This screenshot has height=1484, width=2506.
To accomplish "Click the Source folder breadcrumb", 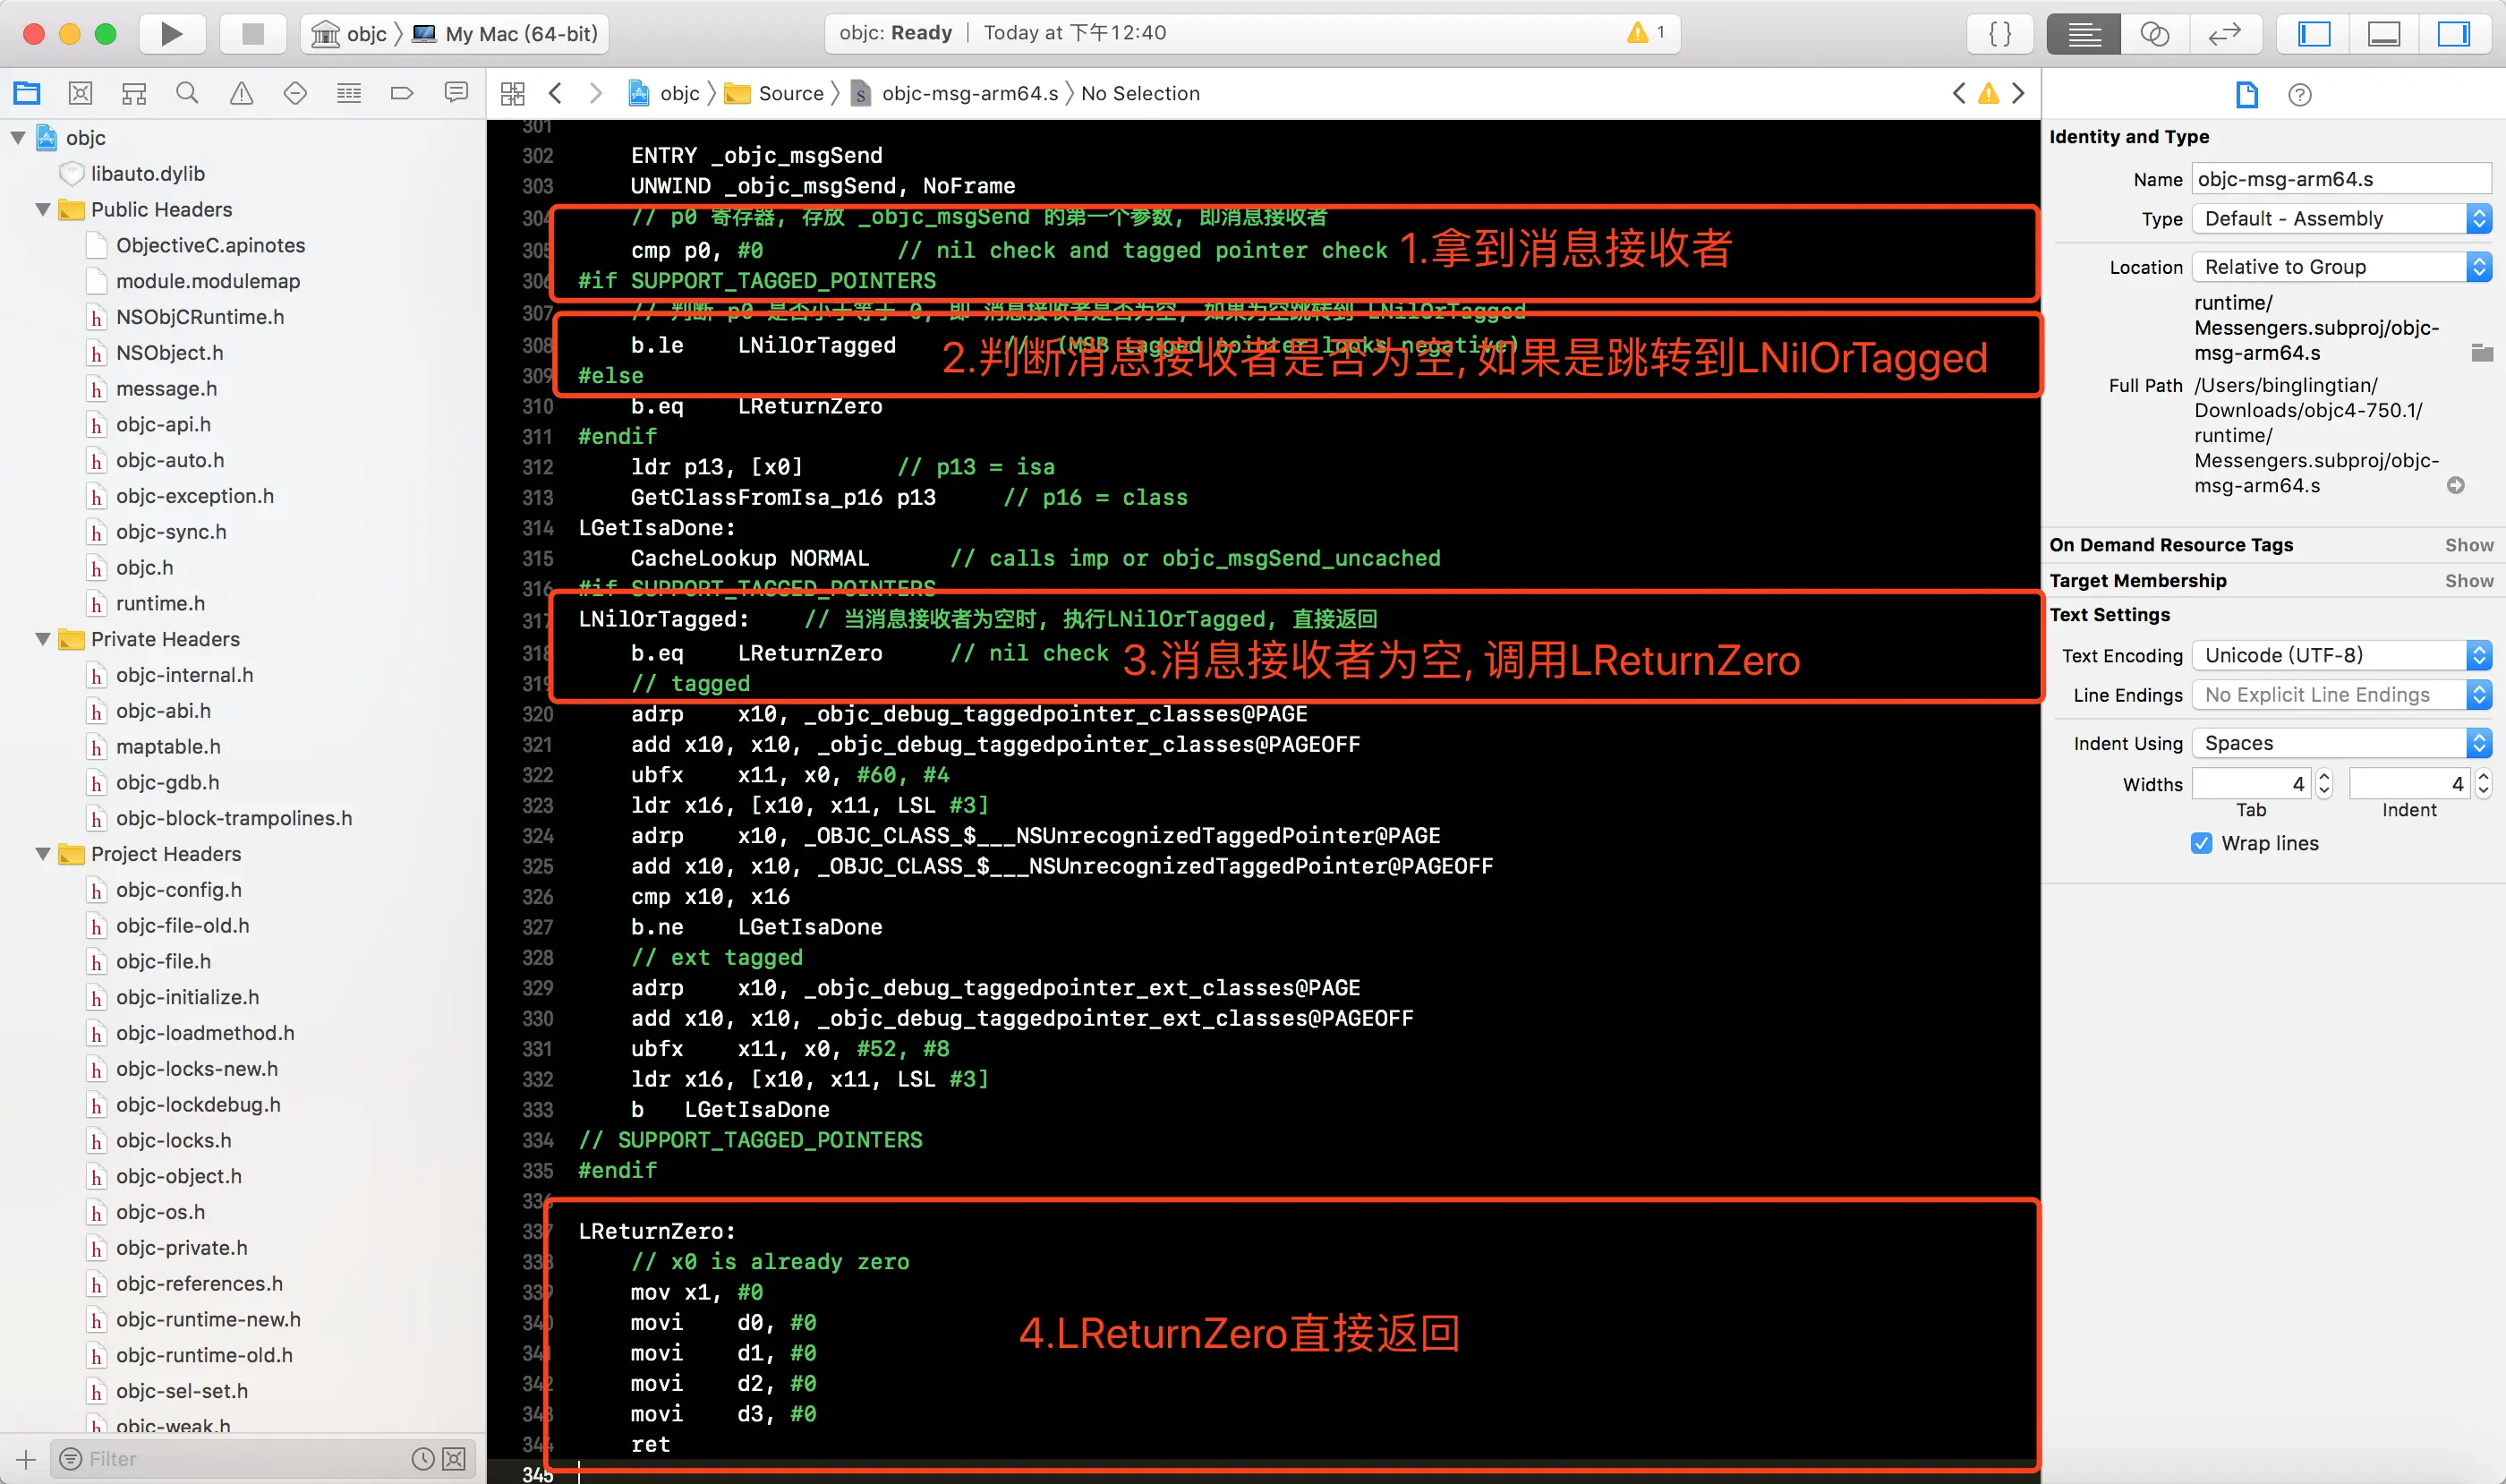I will click(790, 94).
